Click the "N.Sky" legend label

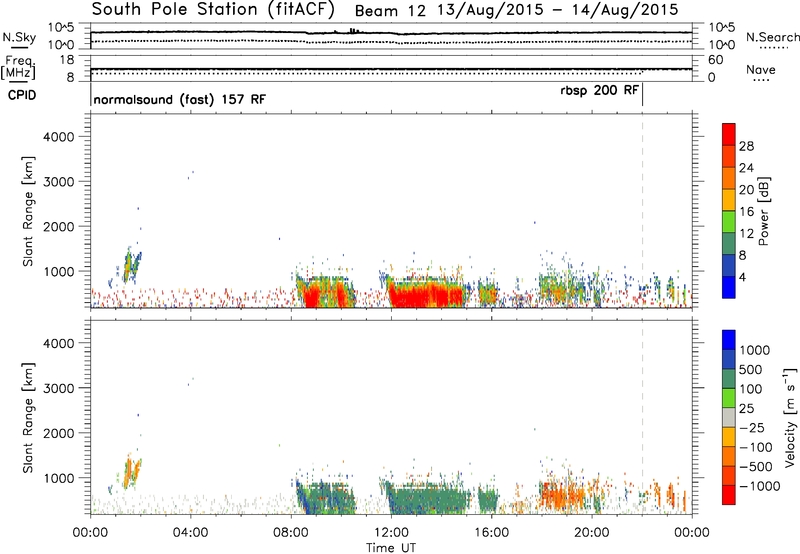[x=19, y=37]
